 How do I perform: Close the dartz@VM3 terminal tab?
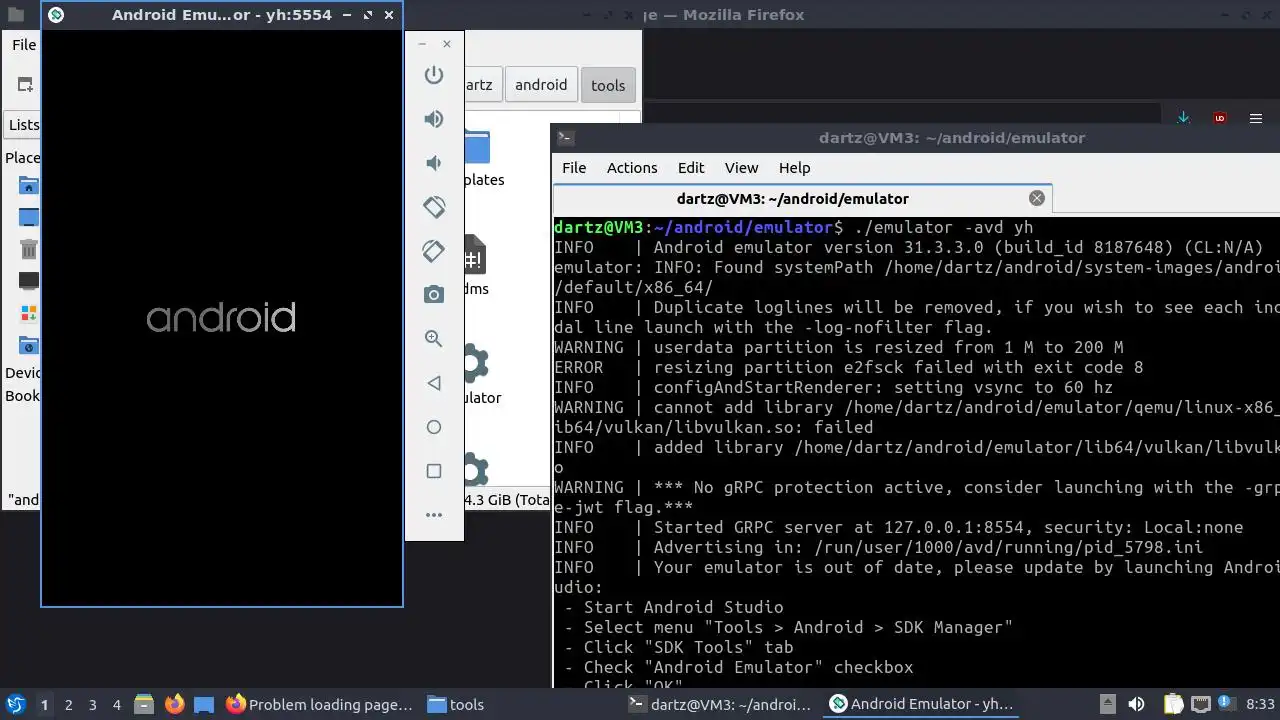(1037, 198)
